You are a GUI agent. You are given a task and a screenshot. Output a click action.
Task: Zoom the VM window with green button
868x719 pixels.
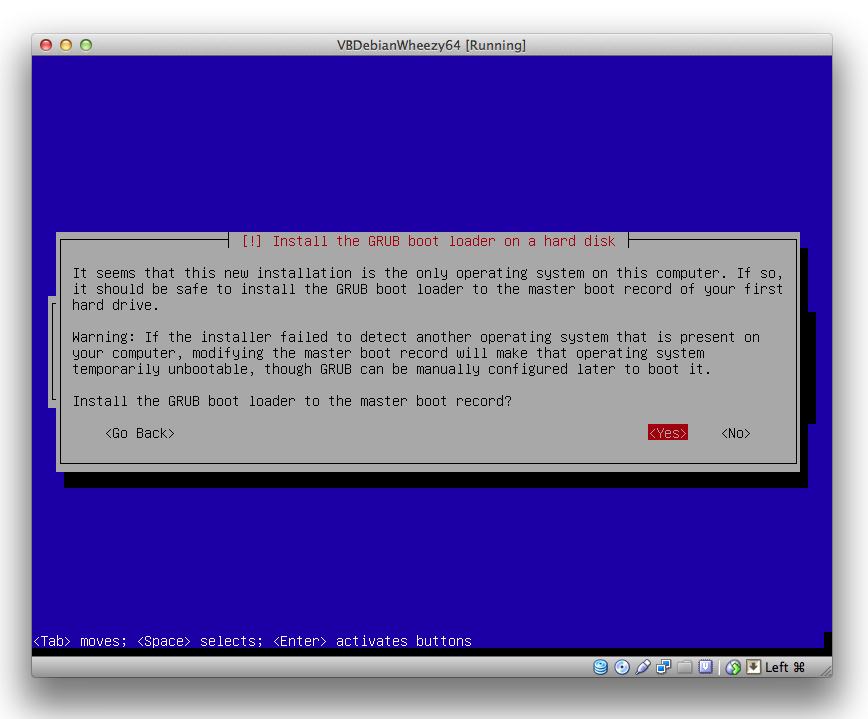[x=86, y=45]
